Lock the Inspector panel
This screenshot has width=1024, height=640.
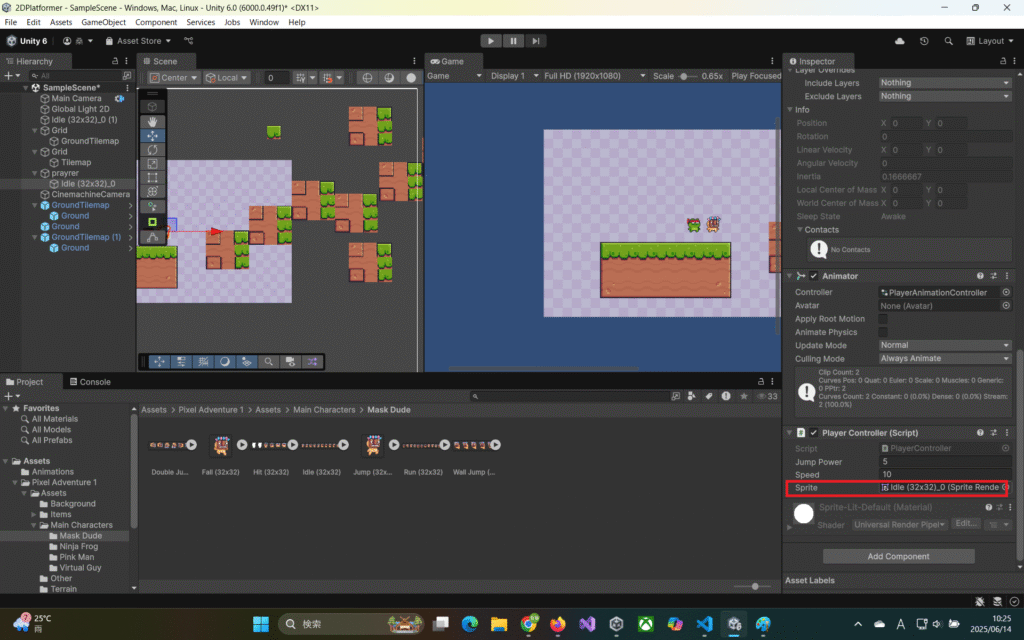1003,61
